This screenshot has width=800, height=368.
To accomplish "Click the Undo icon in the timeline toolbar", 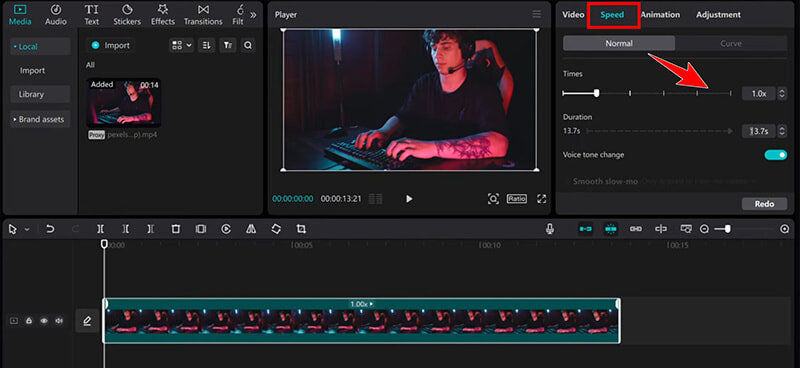I will [x=50, y=229].
